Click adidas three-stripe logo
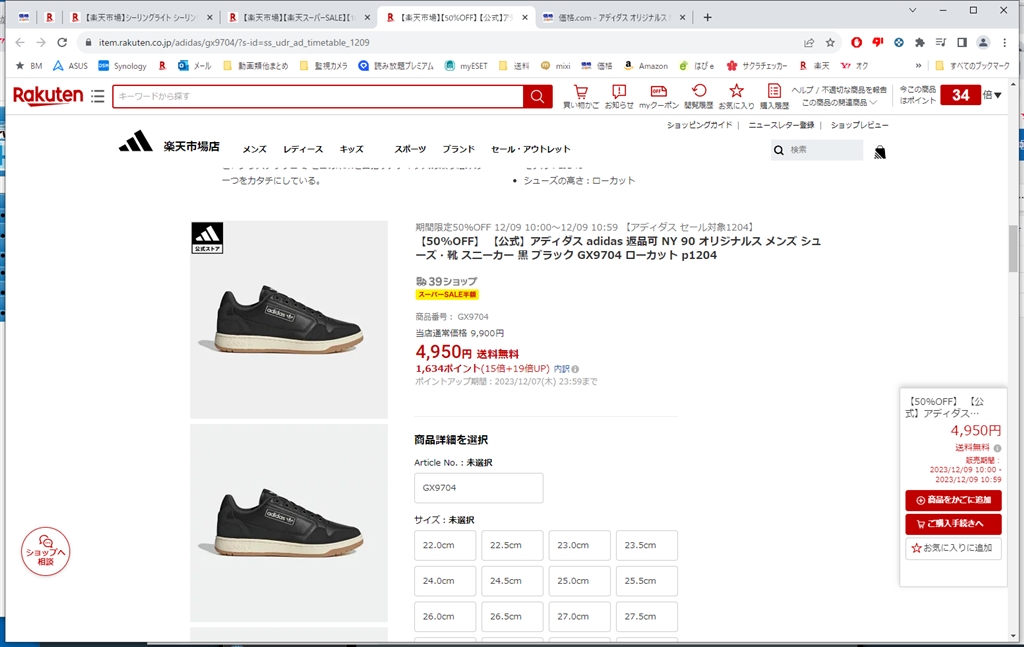 (x=136, y=141)
